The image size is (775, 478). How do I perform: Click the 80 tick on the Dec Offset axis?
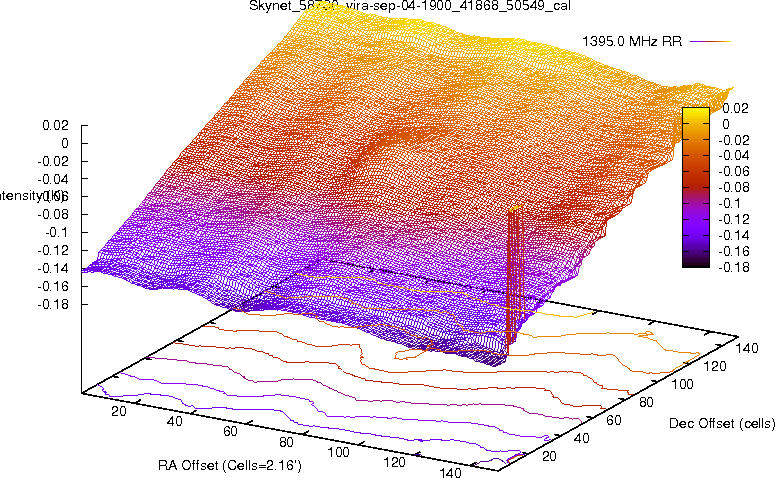tap(646, 402)
